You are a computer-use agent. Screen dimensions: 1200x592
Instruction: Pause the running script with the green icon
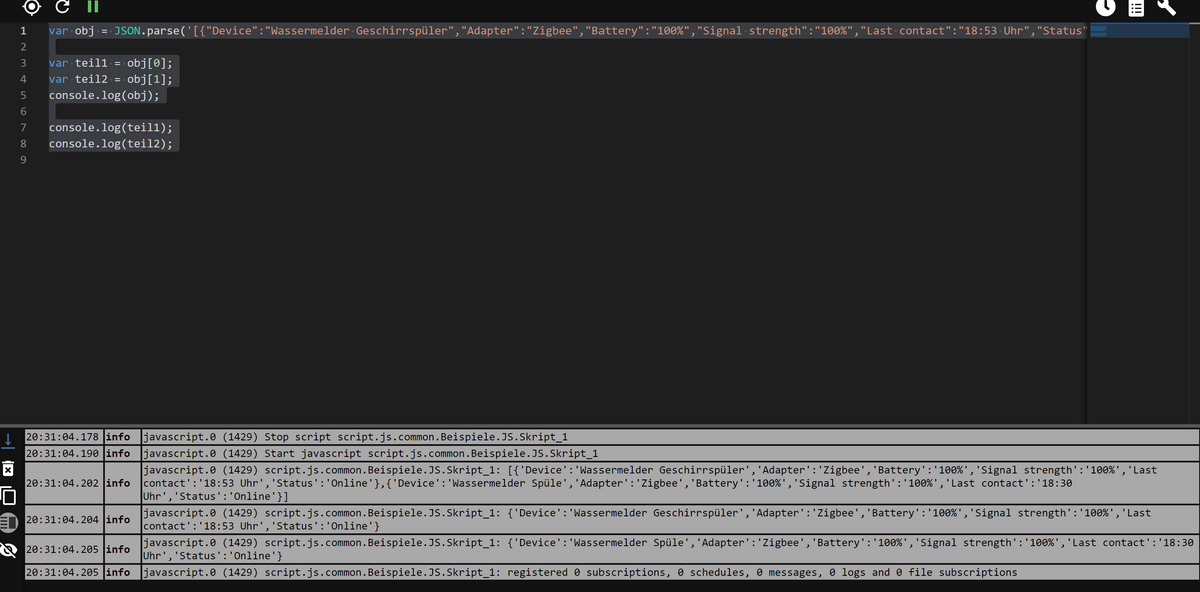[92, 7]
